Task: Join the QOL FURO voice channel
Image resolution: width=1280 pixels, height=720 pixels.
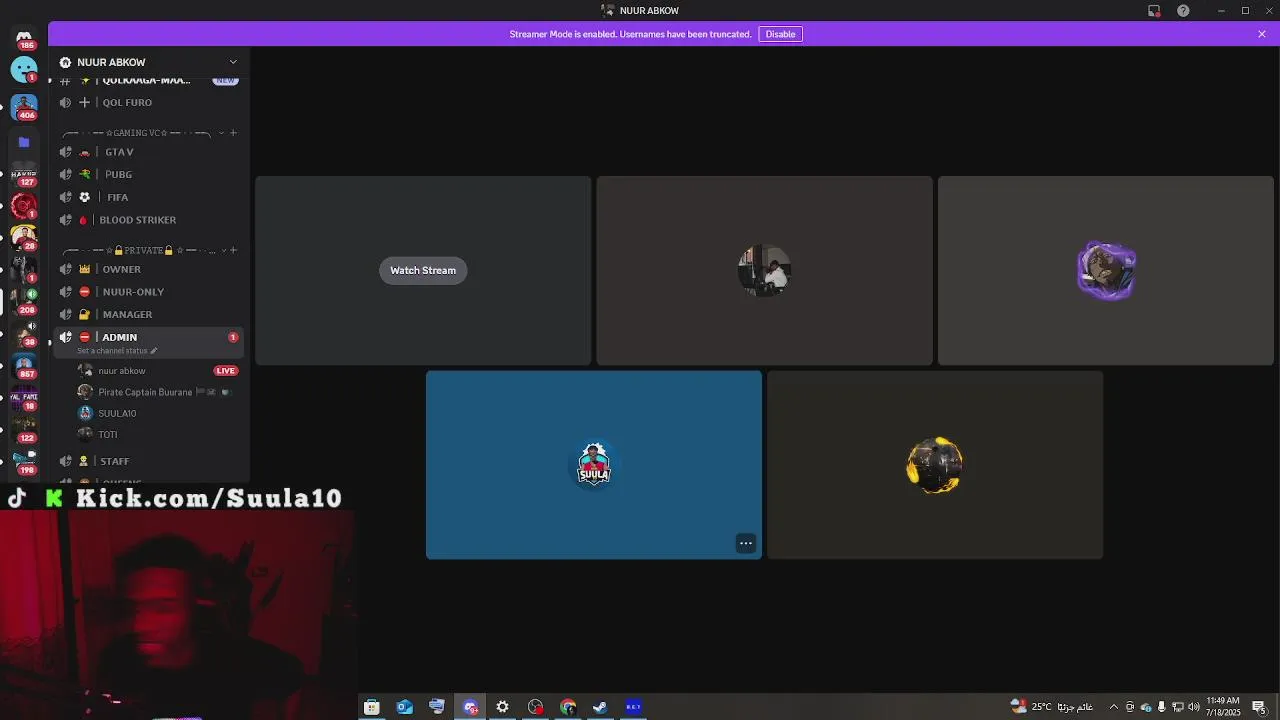Action: [x=147, y=102]
